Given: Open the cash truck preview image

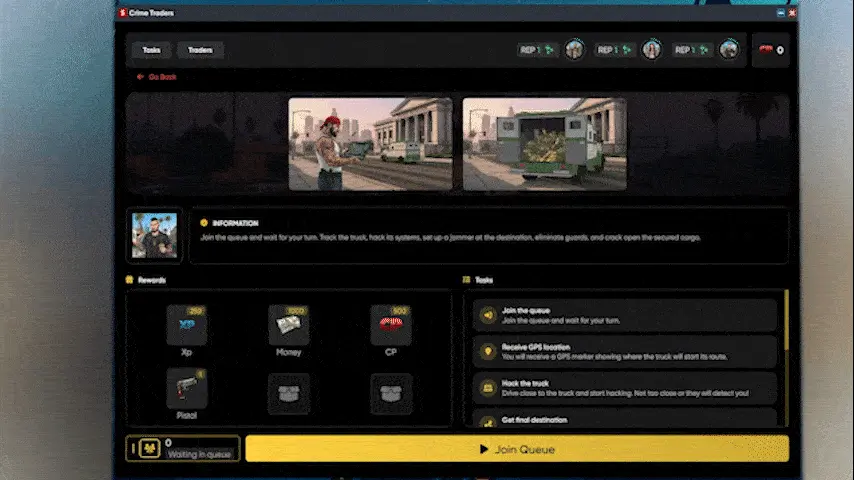Looking at the screenshot, I should pos(545,143).
